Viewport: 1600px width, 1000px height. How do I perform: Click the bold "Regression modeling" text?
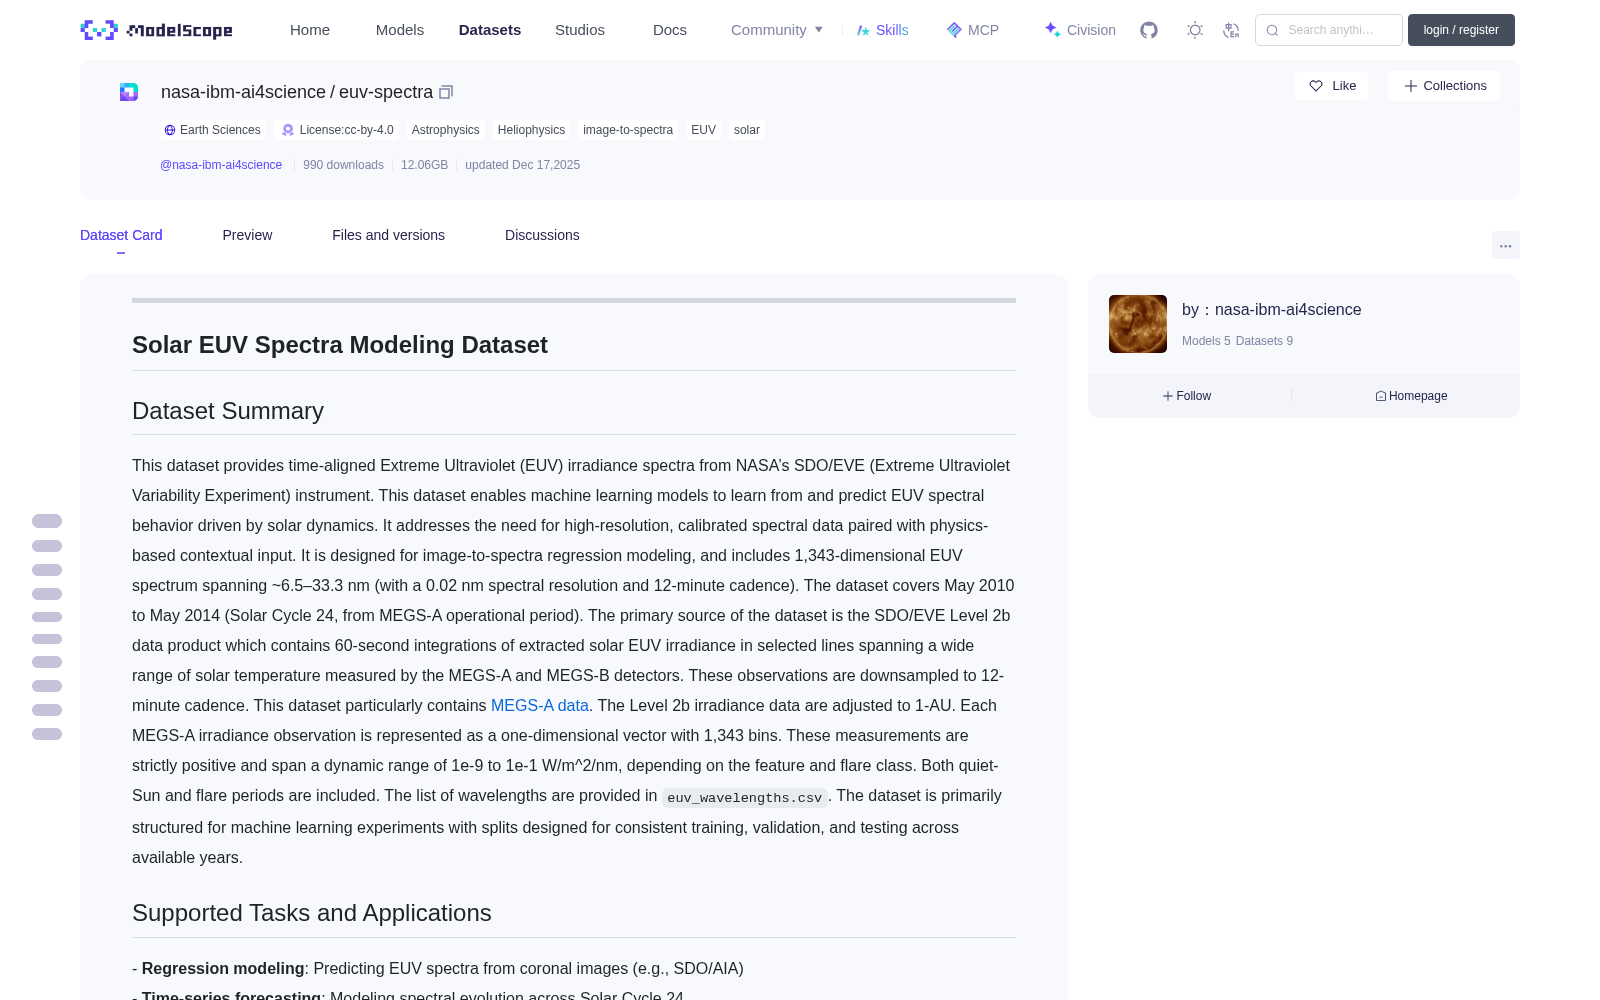coord(223,968)
